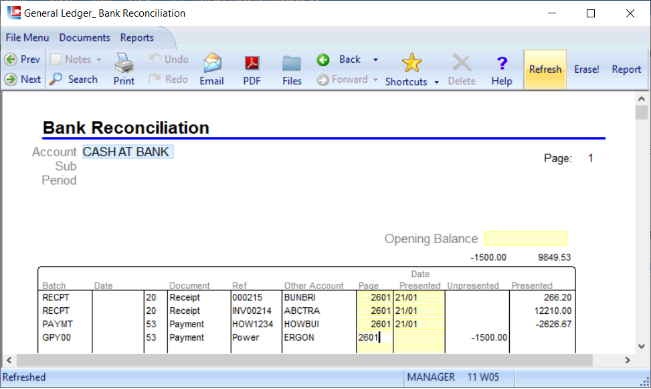
Task: Click the horizontal scrollbar thumb
Action: coord(304,360)
